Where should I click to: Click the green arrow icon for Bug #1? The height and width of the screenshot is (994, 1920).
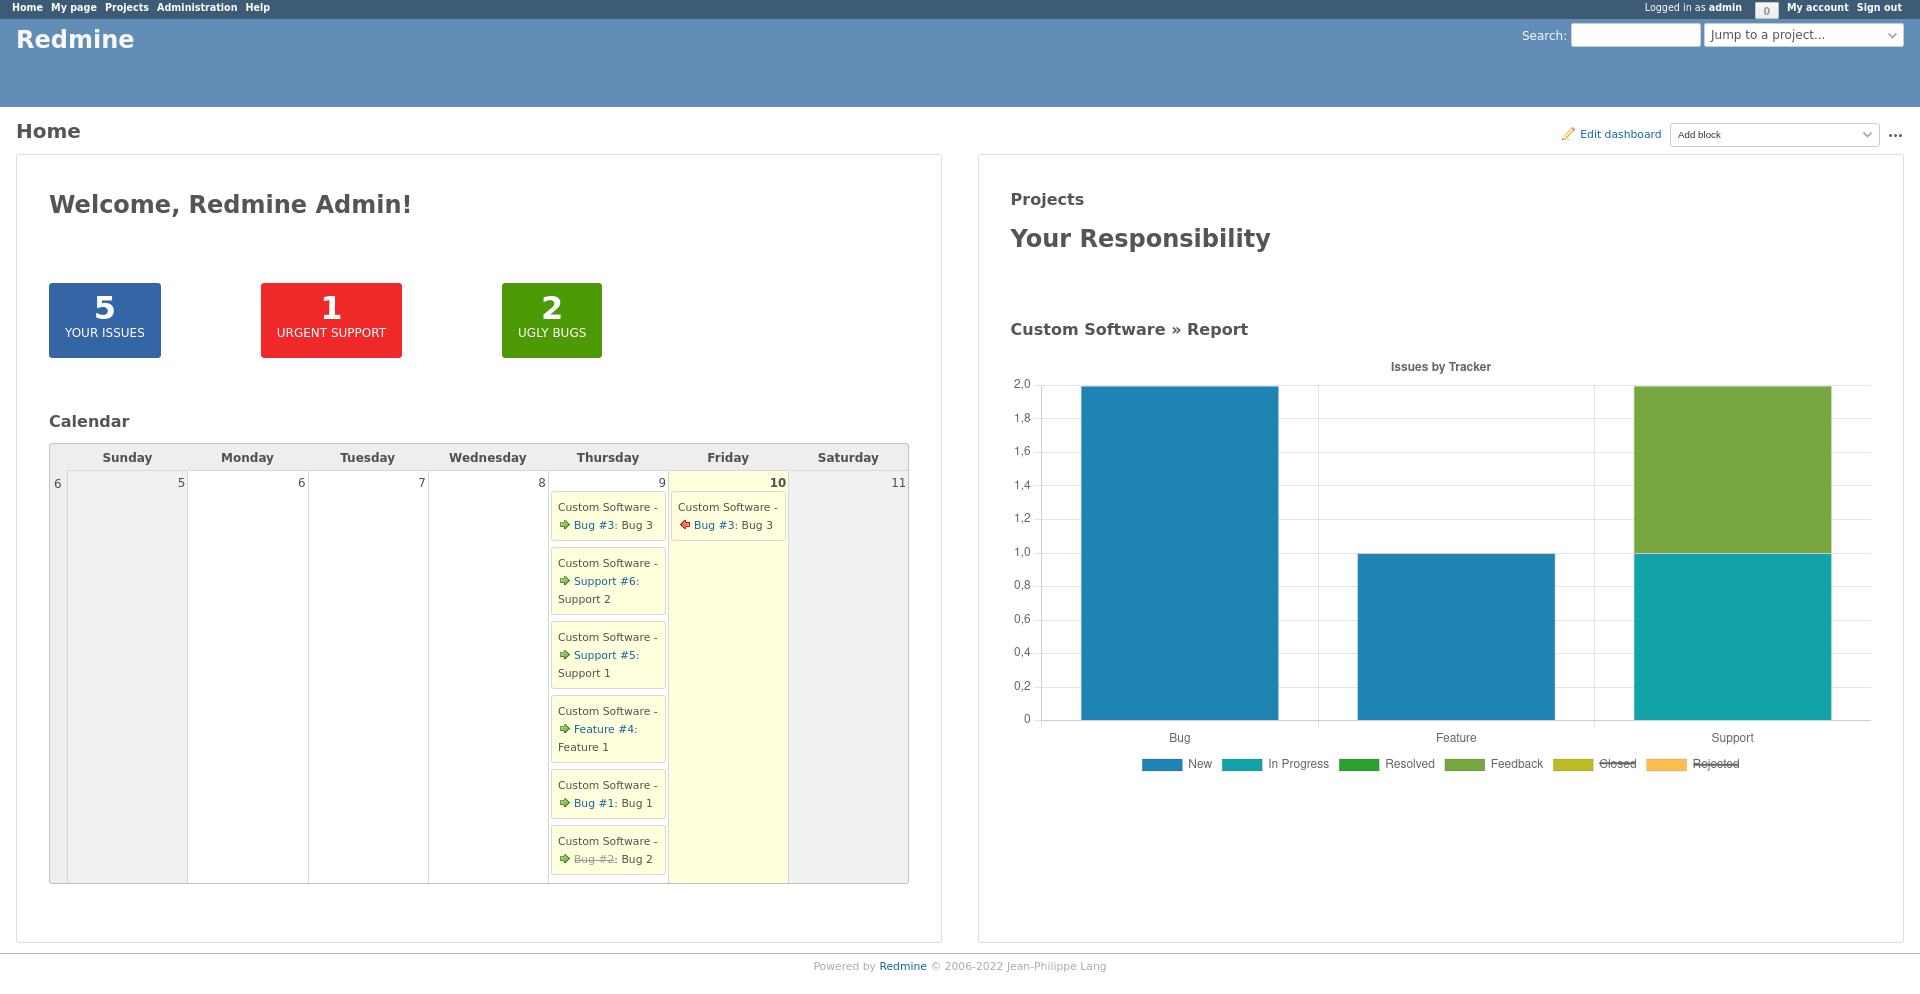(x=564, y=803)
